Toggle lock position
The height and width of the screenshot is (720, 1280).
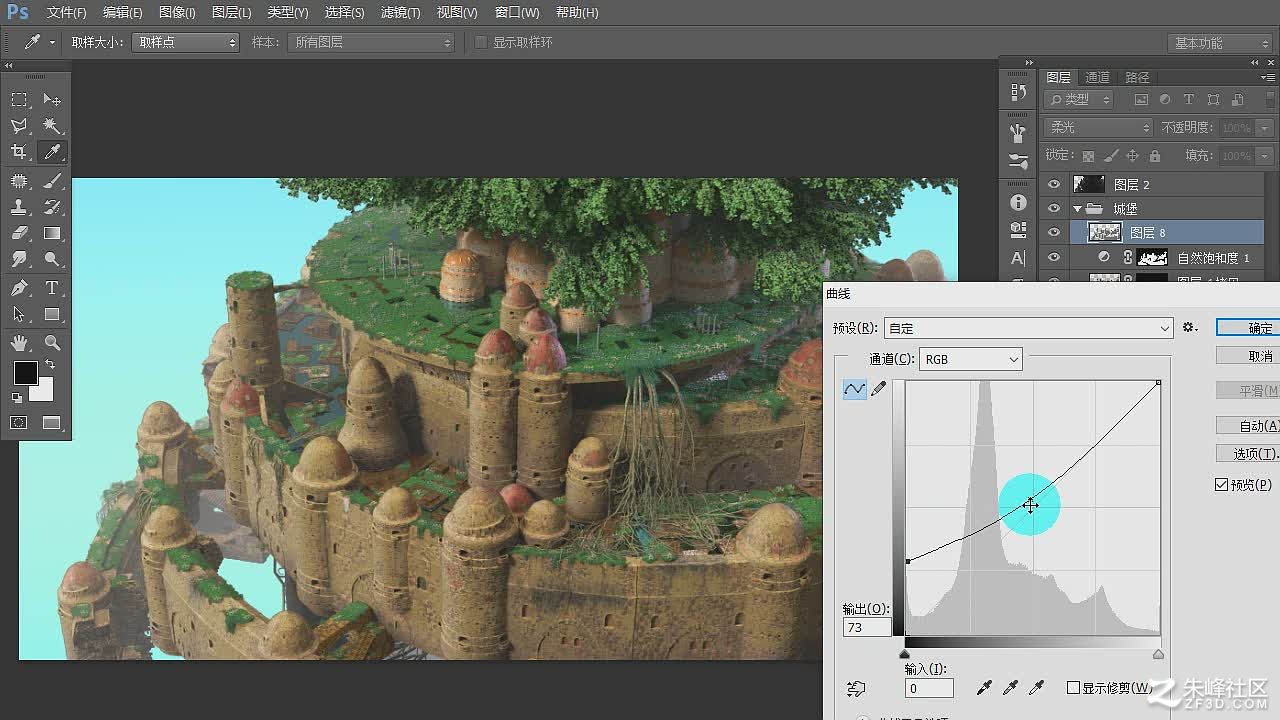pyautogui.click(x=1133, y=156)
